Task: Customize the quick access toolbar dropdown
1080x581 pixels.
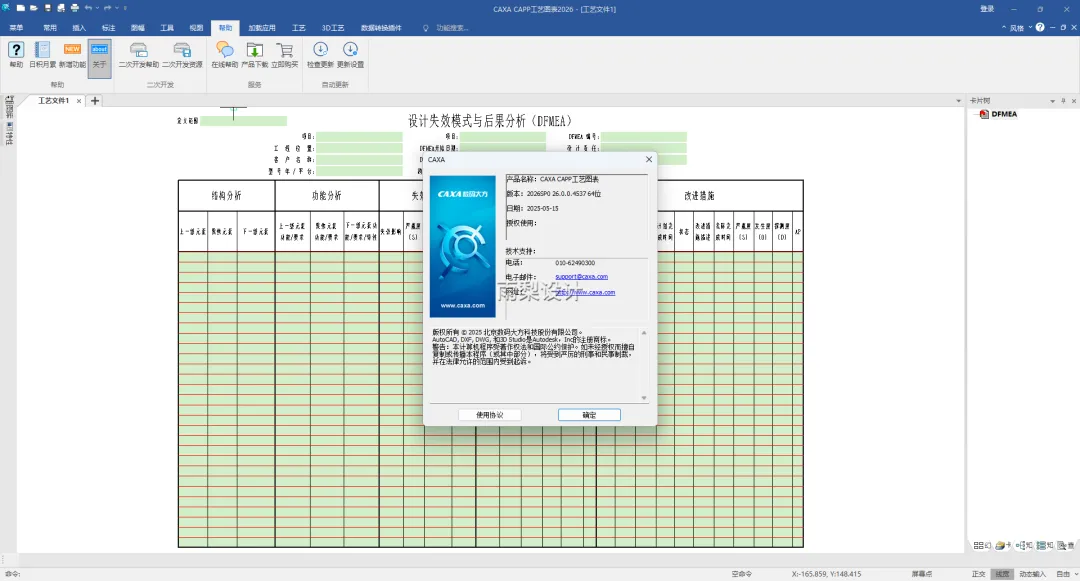Action: click(x=125, y=8)
